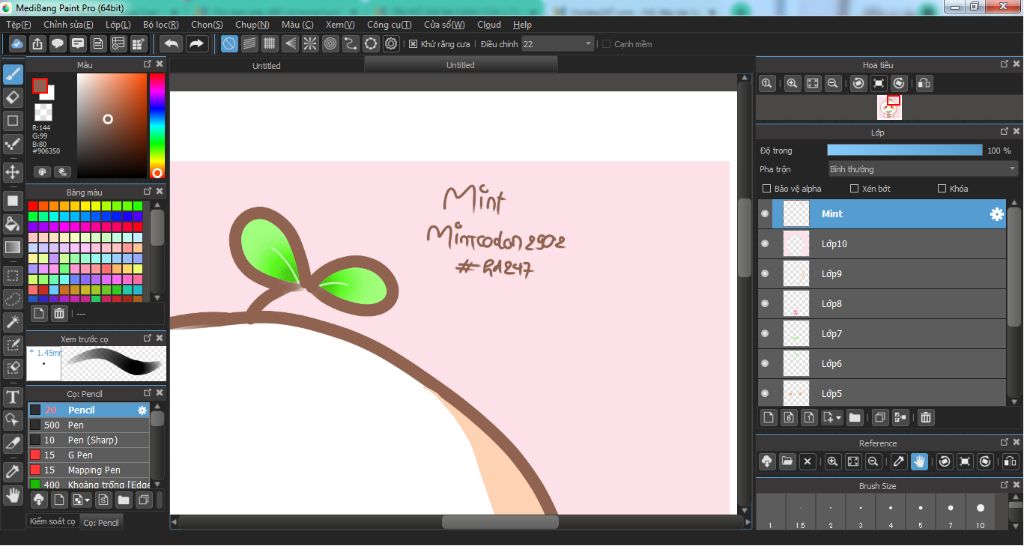Screen dimensions: 1024x546
Task: Zoom out the Navigator preview
Action: click(x=833, y=84)
